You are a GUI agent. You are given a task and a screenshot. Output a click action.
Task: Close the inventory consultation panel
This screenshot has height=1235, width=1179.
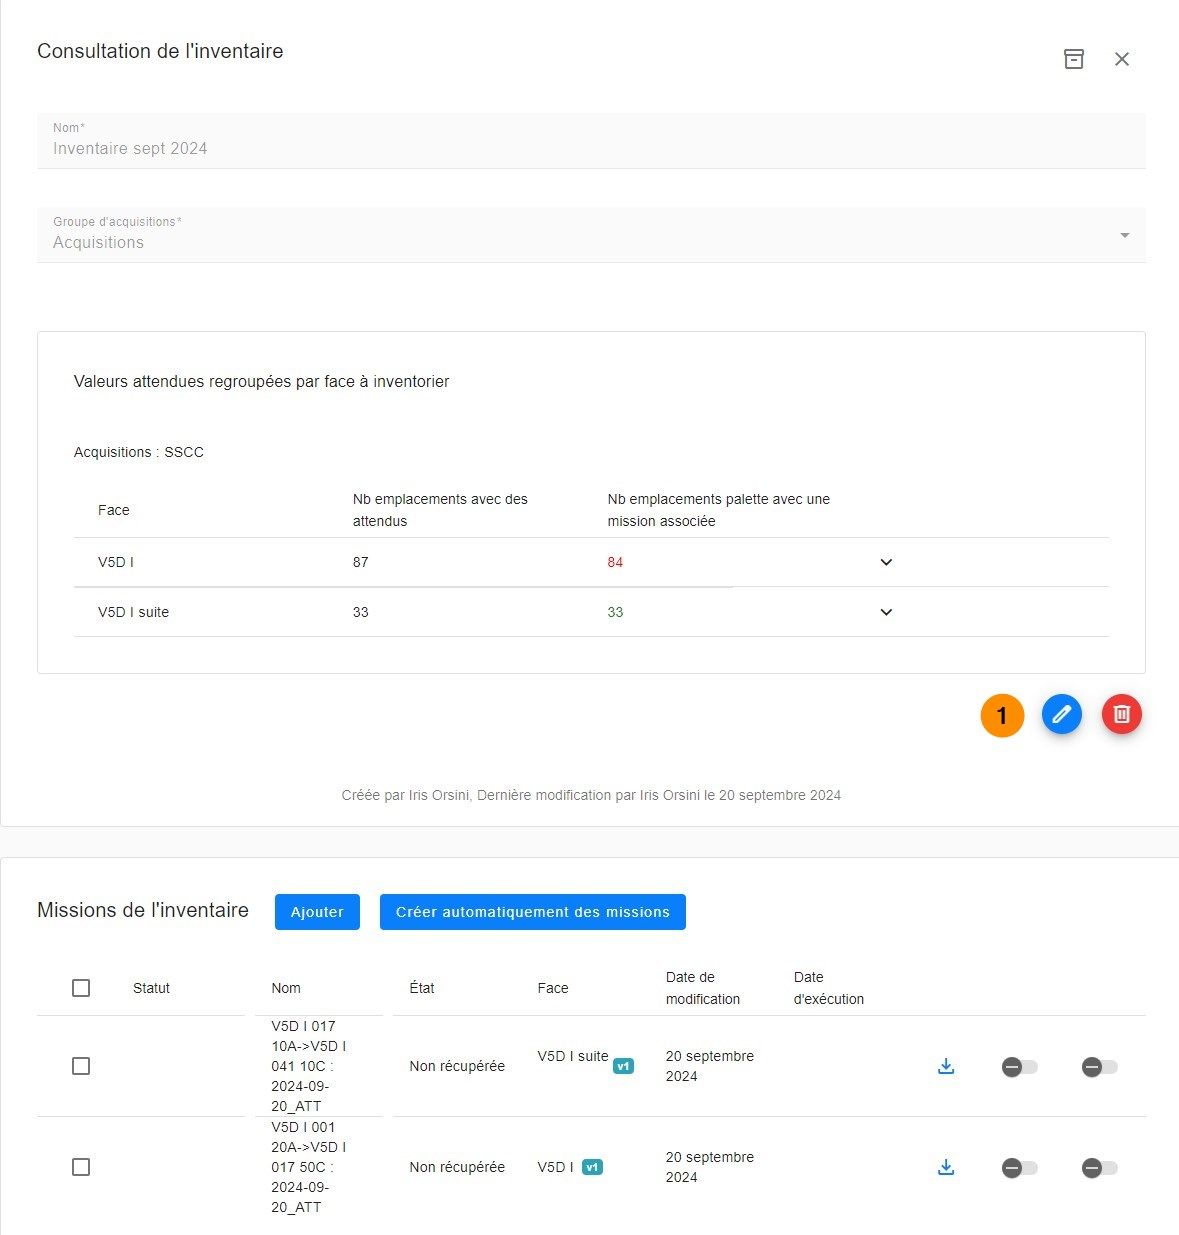coord(1122,59)
